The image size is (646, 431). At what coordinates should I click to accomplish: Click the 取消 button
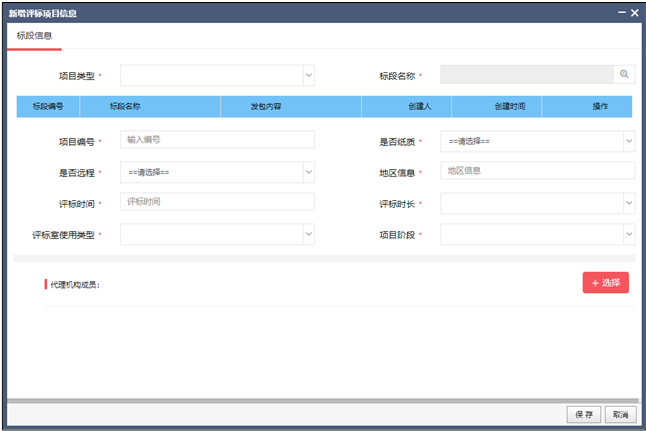[x=620, y=414]
